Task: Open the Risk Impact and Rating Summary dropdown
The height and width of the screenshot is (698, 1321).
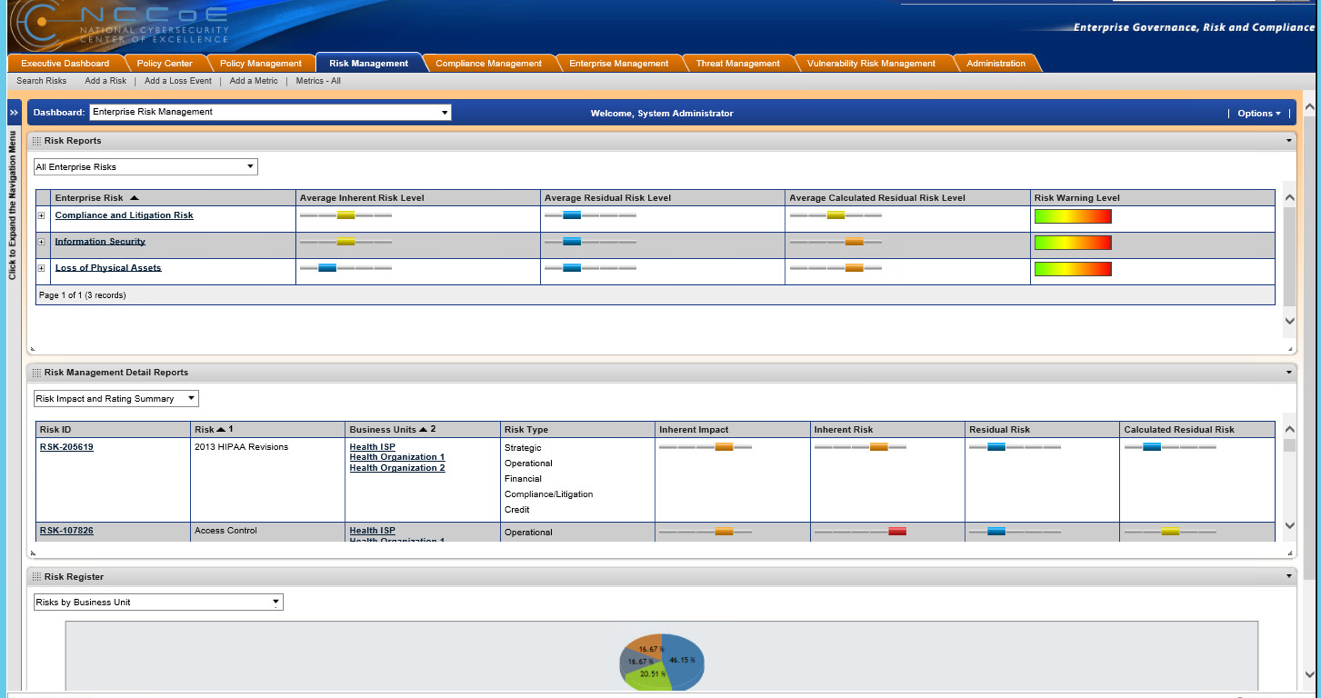Action: click(116, 399)
